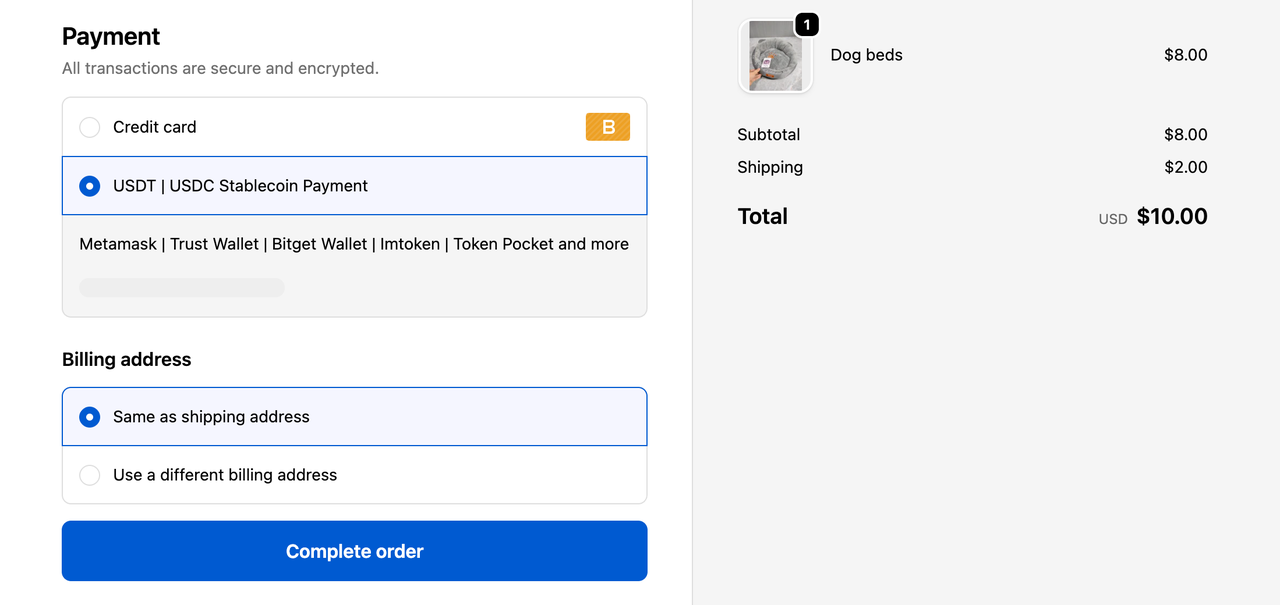
Task: Select the Credit card payment option
Action: click(x=90, y=127)
